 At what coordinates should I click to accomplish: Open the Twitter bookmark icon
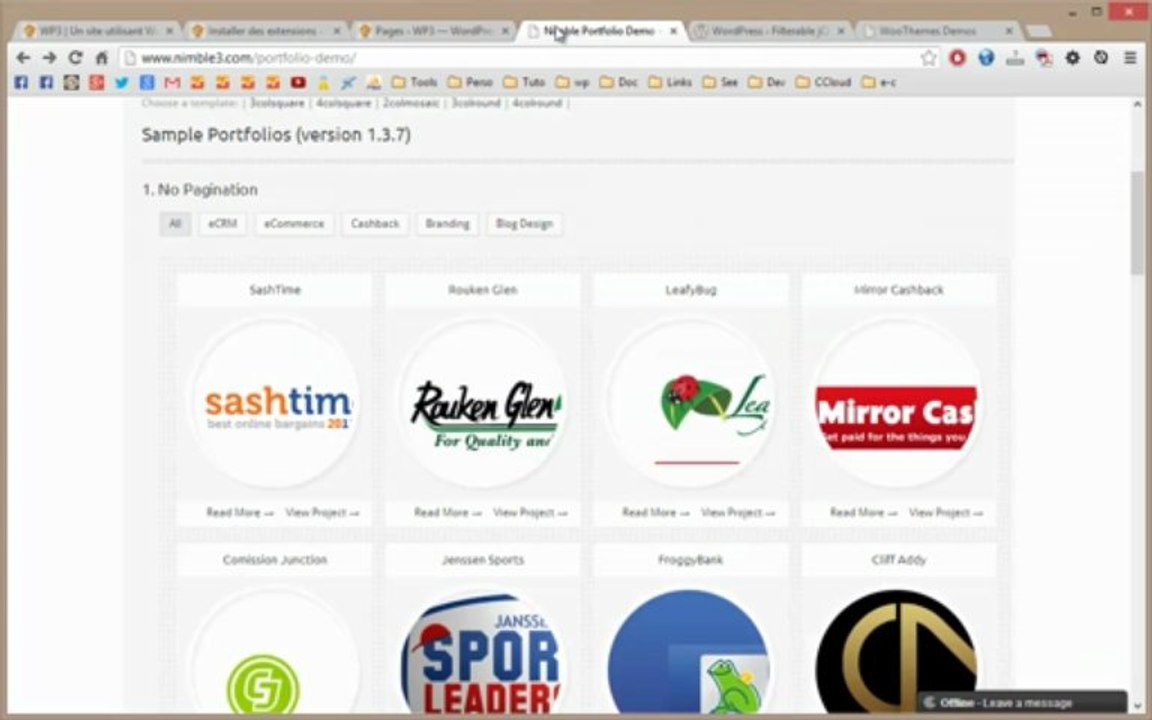[121, 82]
